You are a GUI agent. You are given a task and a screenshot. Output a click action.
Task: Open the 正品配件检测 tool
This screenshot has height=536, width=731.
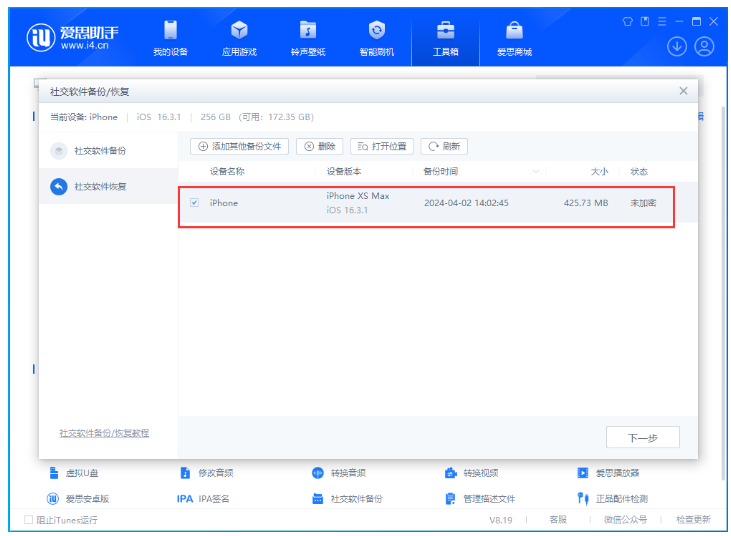[x=612, y=499]
